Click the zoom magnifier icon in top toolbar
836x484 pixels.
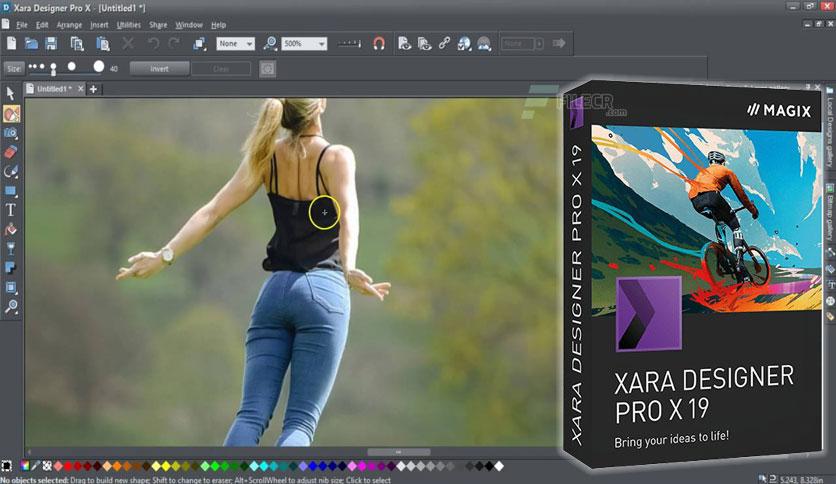(x=270, y=44)
